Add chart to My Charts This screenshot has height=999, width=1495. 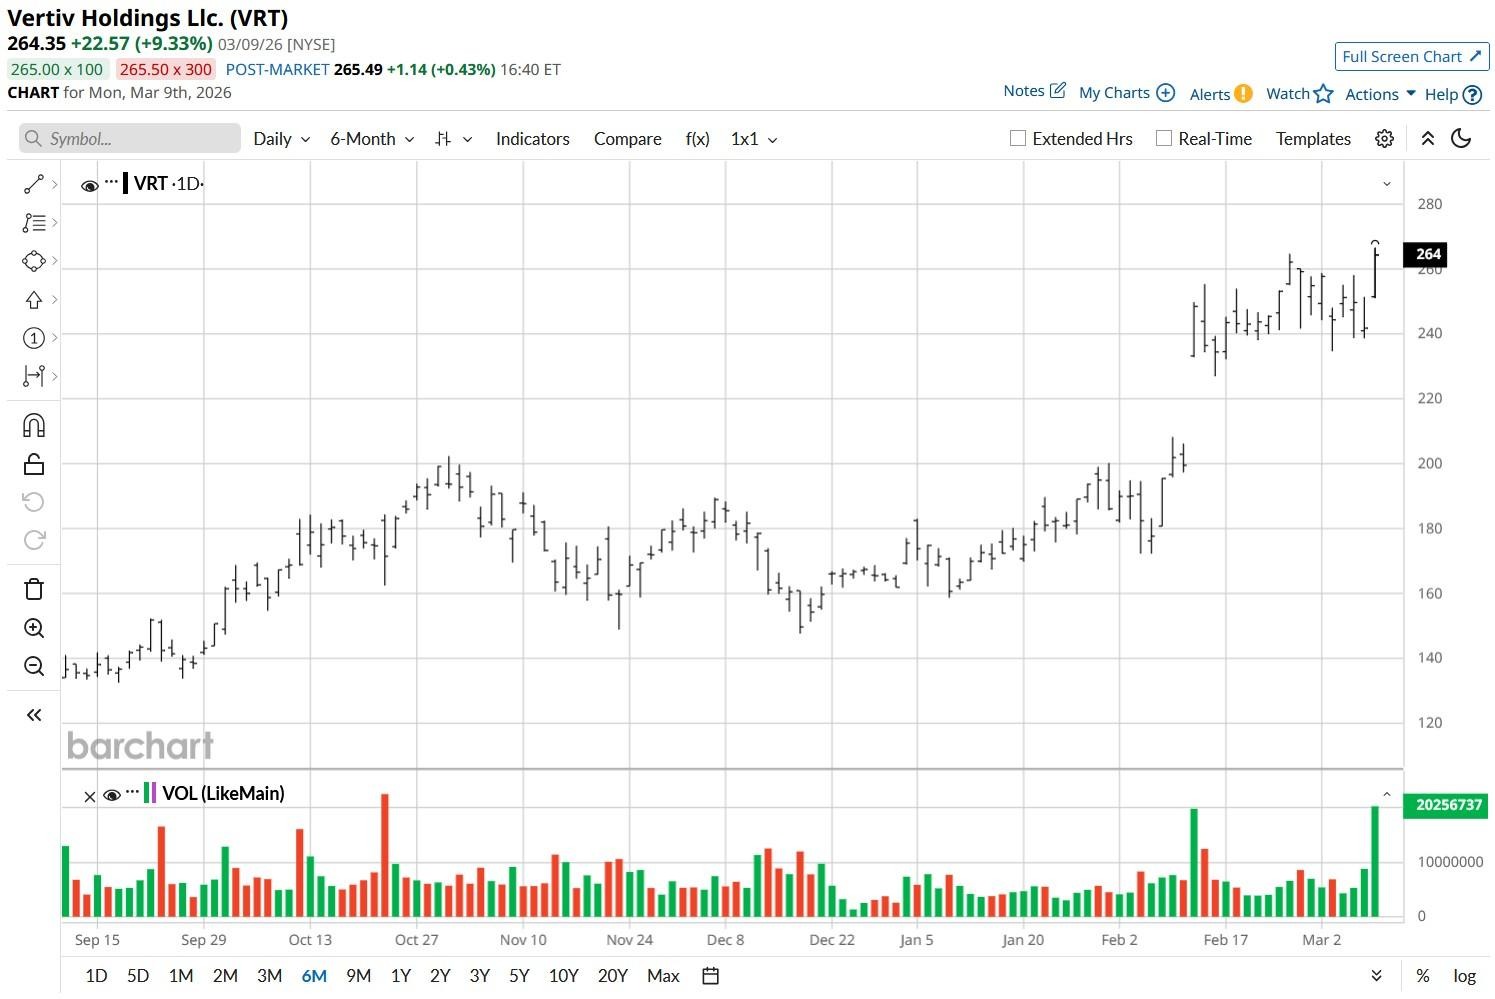click(1127, 93)
